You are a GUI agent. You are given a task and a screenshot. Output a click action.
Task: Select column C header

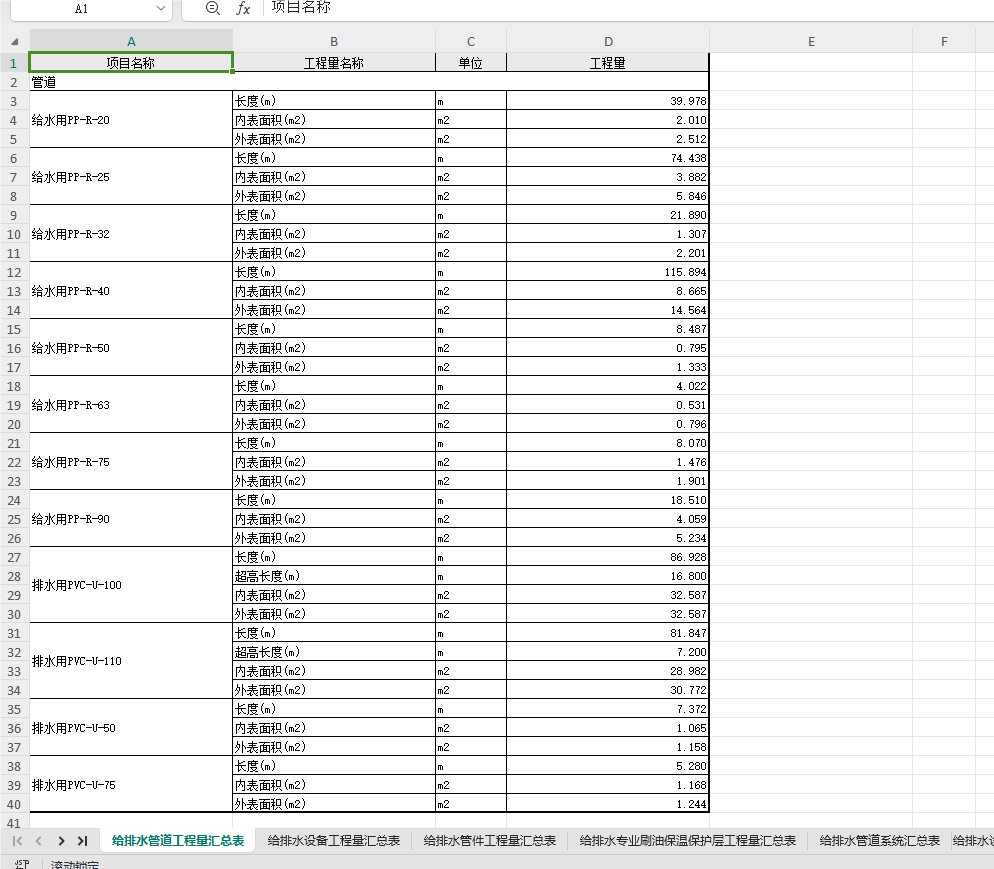coord(471,42)
